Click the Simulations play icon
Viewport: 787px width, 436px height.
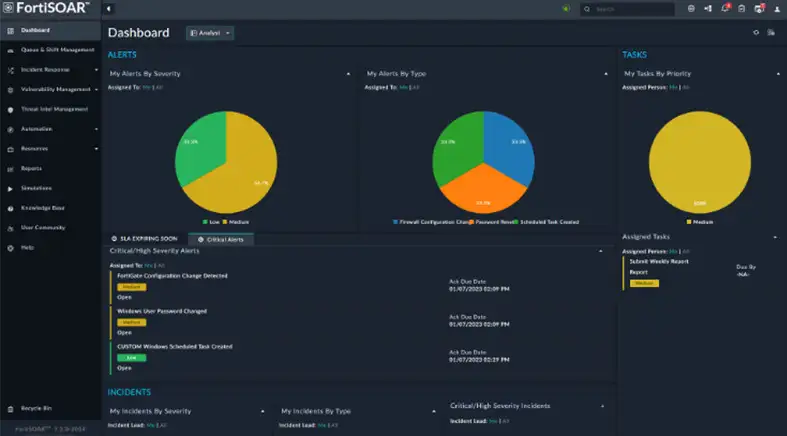click(x=10, y=188)
